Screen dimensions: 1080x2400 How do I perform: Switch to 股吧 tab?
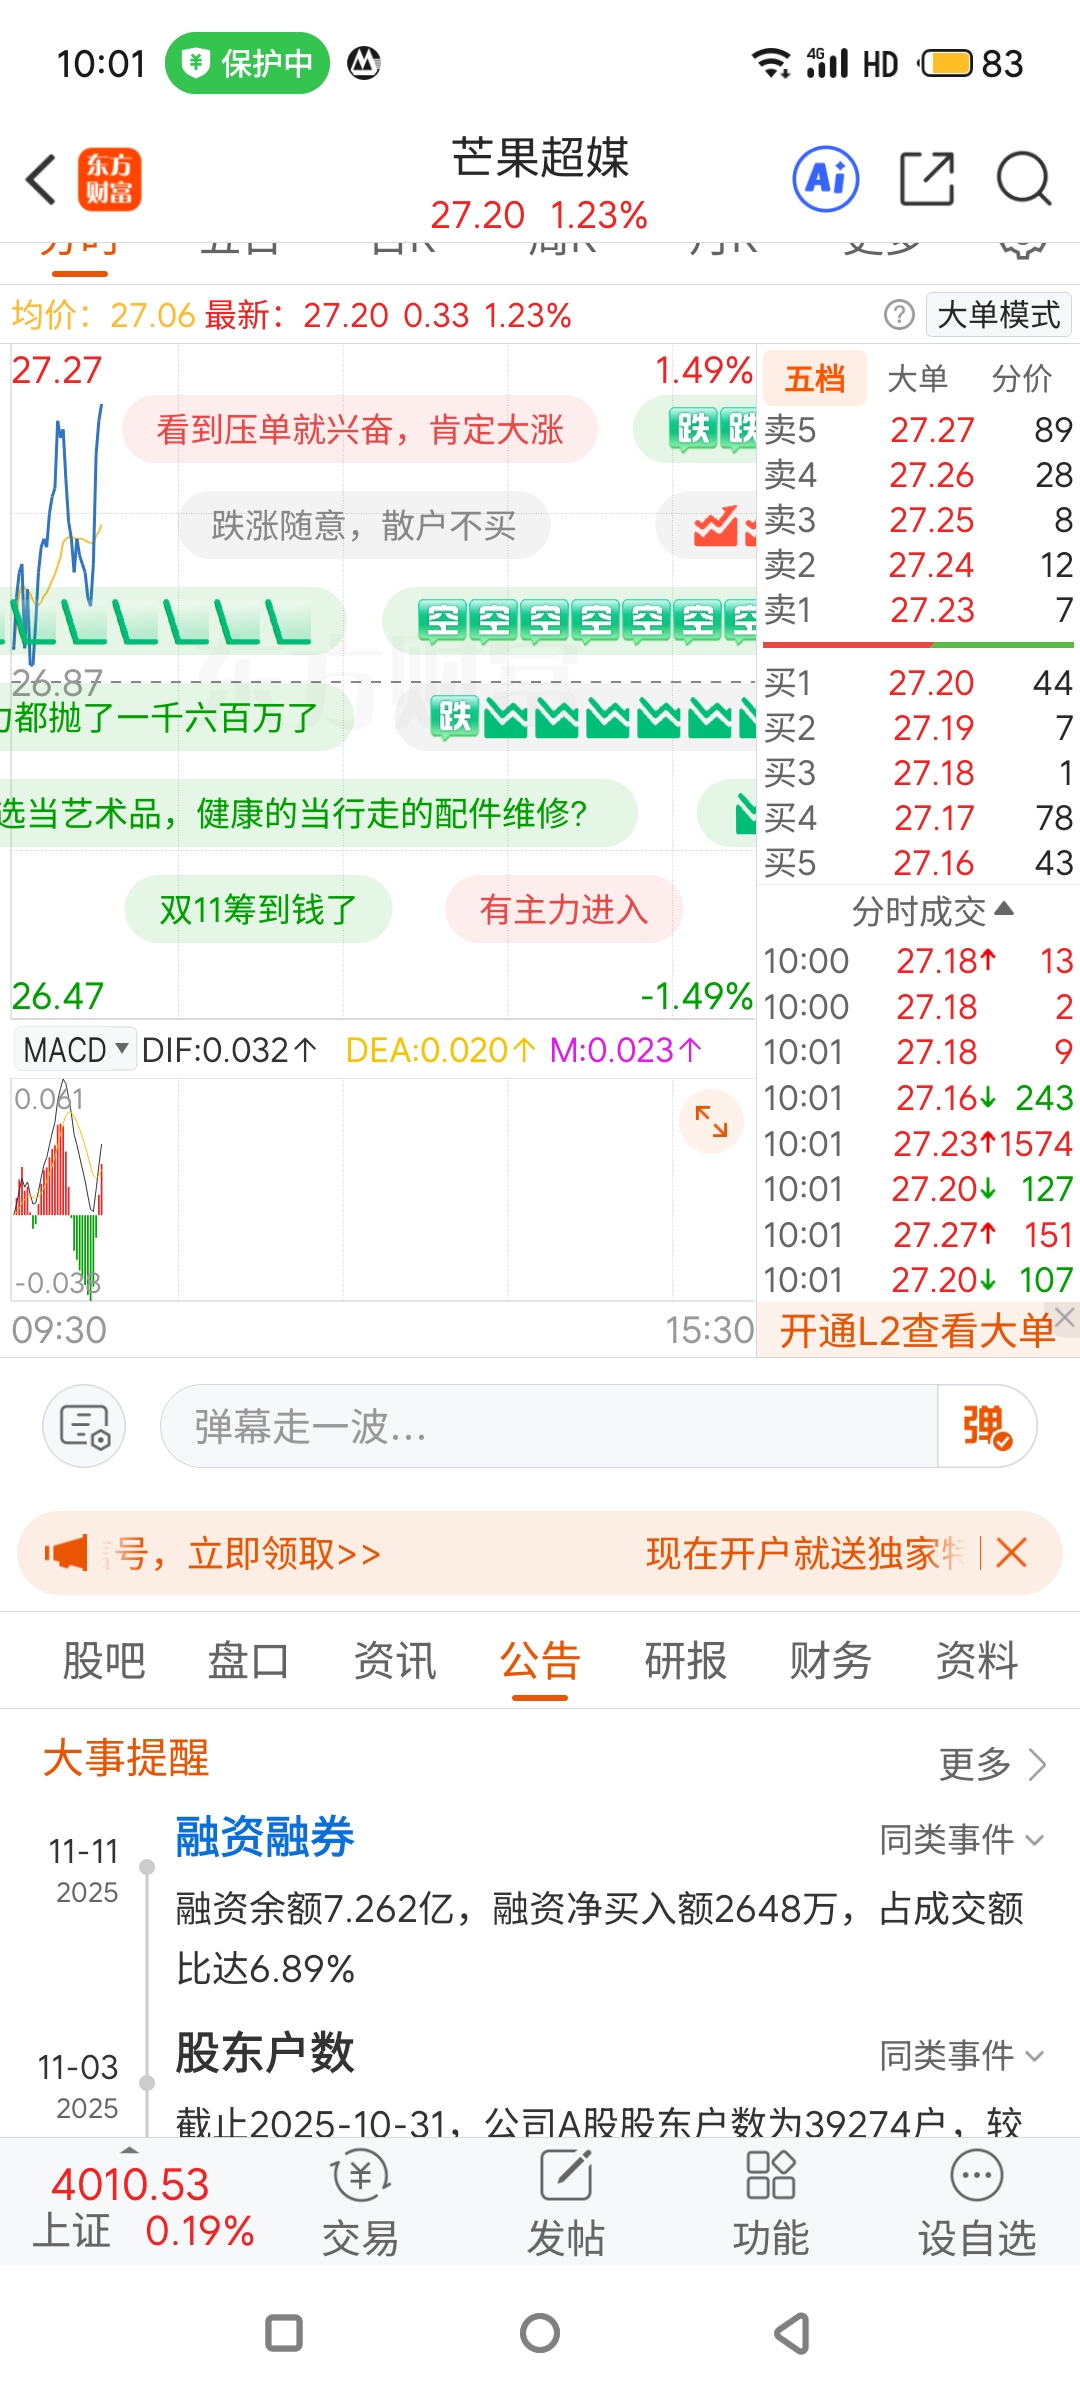pos(104,1661)
